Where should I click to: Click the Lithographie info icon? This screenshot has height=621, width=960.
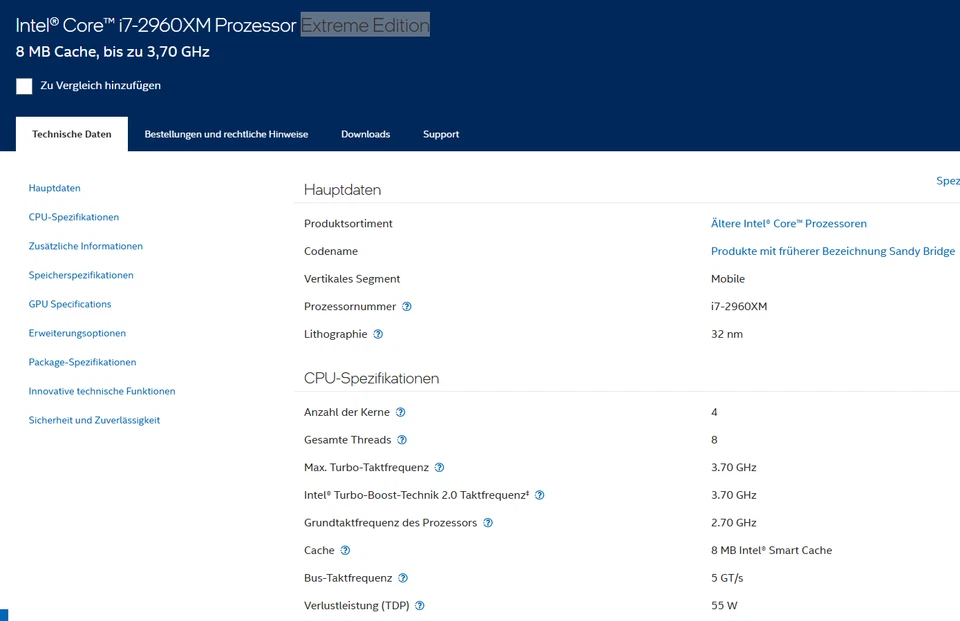click(x=379, y=334)
